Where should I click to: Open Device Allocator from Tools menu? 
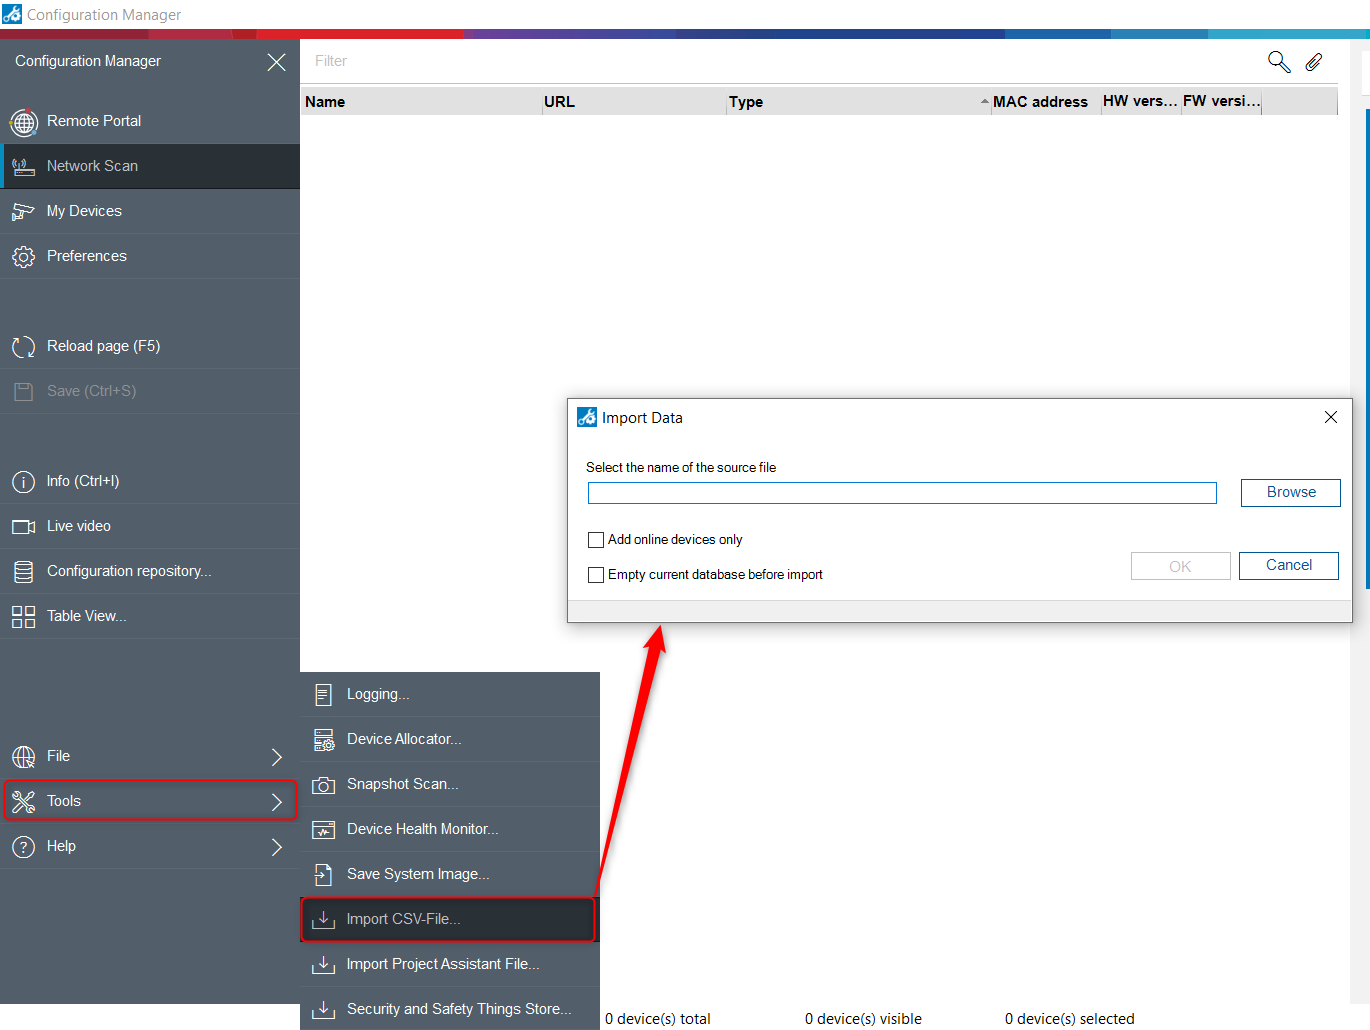tap(403, 739)
